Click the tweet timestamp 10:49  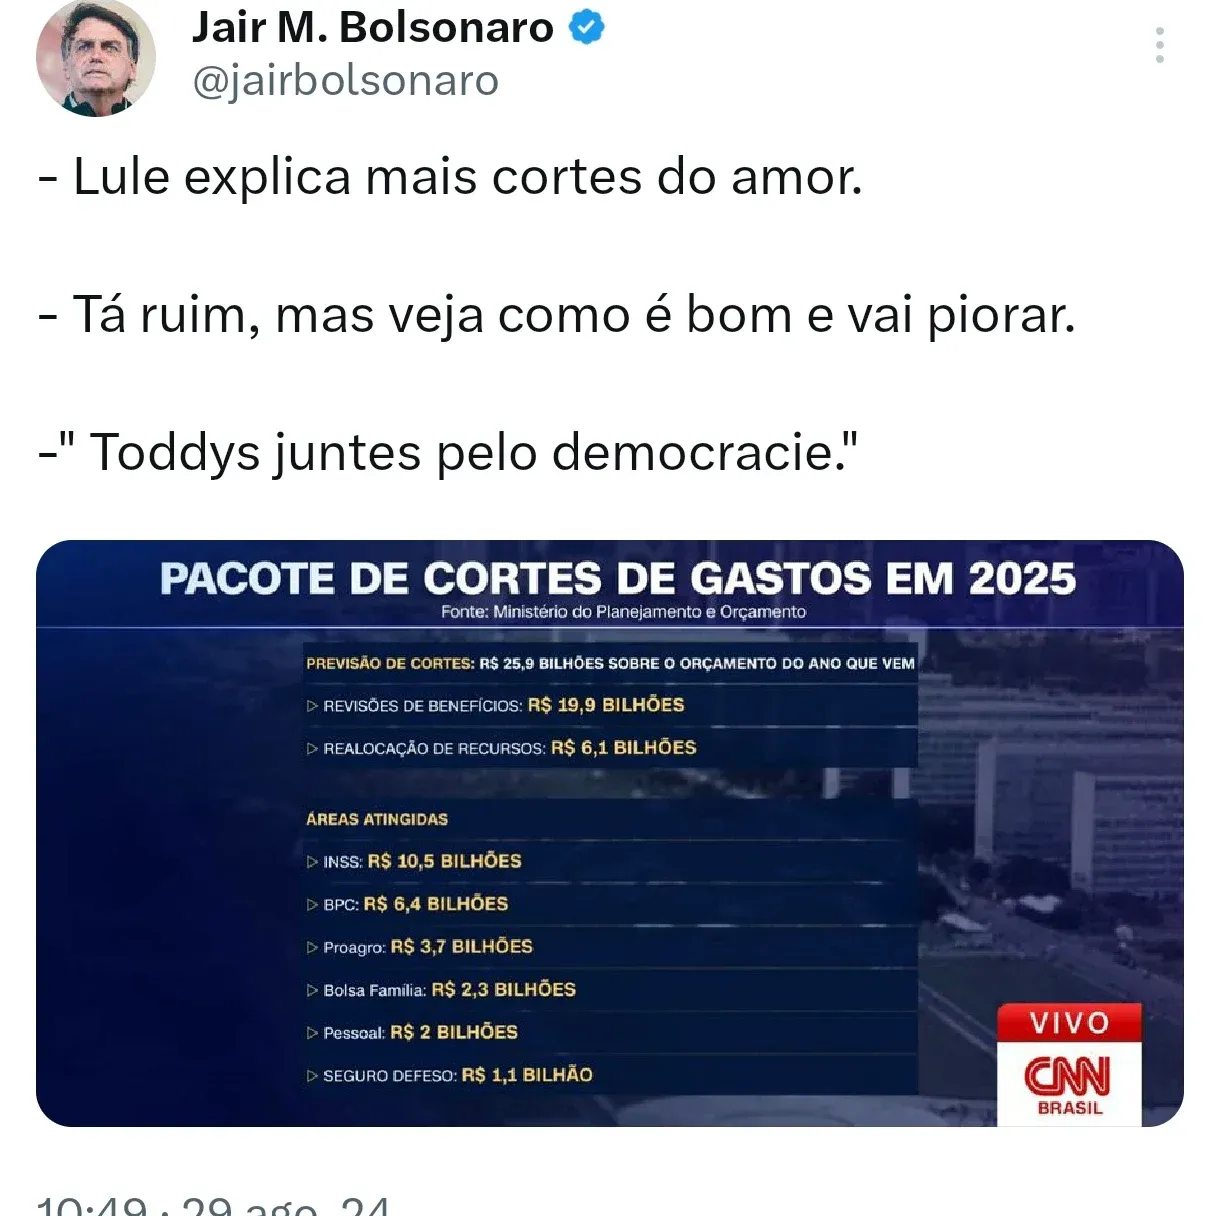(x=92, y=1205)
